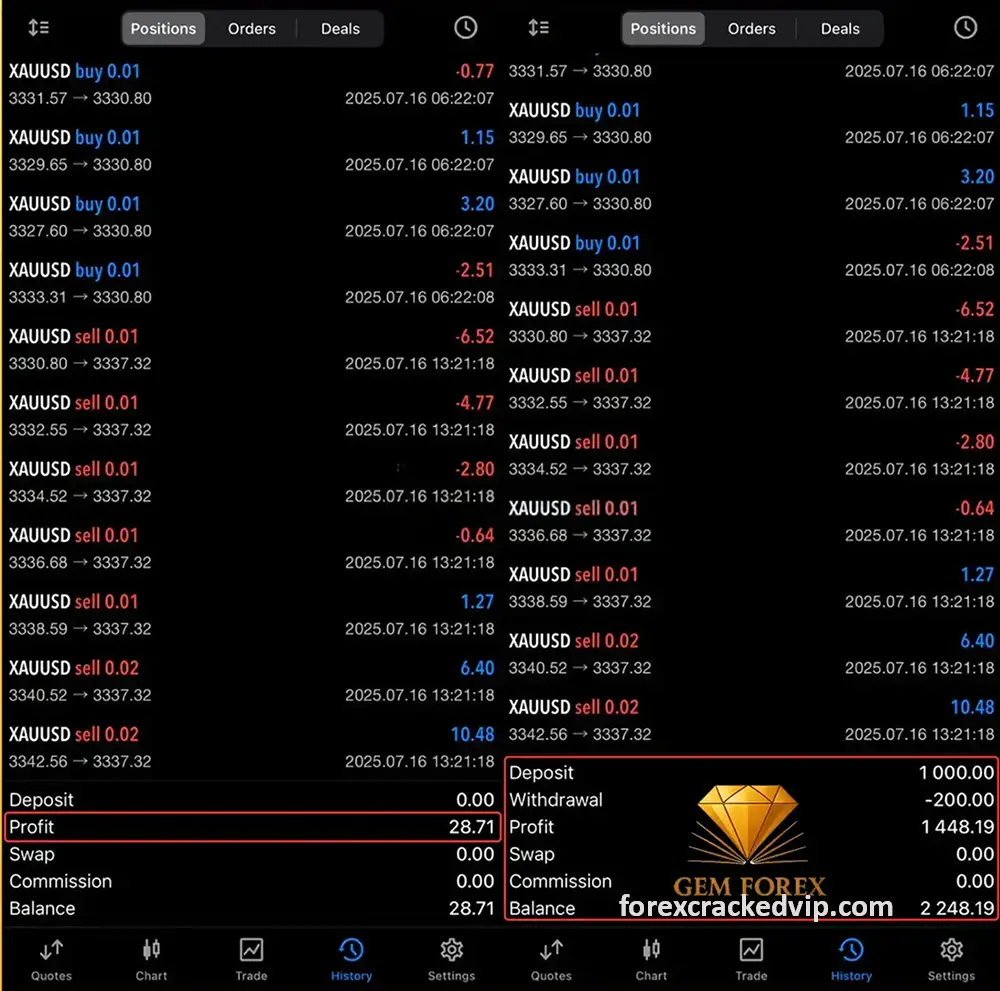Open right panel sell position with -4.77 loss
1000x991 pixels.
coord(751,388)
